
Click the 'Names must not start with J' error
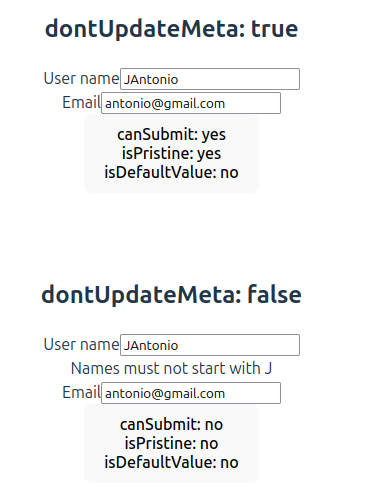click(171, 369)
